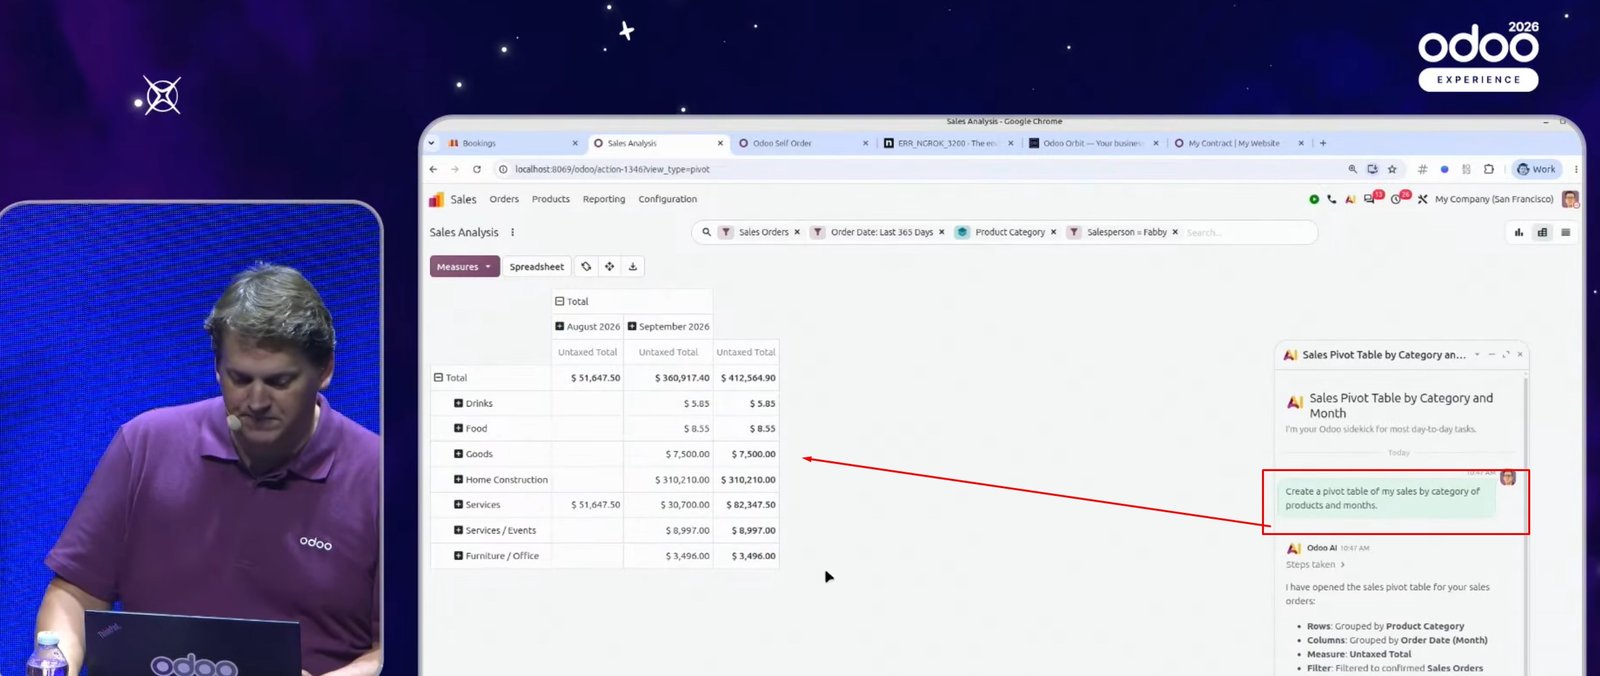Open Chrome extensions puzzle icon
Image resolution: width=1600 pixels, height=676 pixels.
click(1489, 169)
